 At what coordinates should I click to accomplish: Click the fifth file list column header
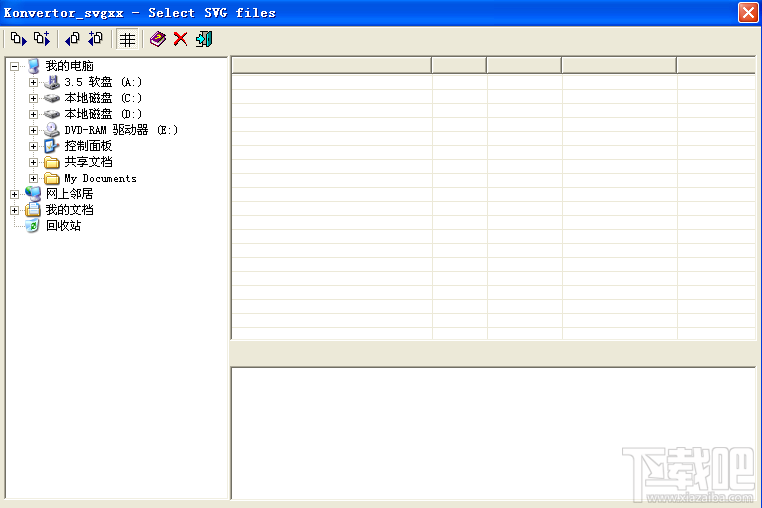coord(716,65)
